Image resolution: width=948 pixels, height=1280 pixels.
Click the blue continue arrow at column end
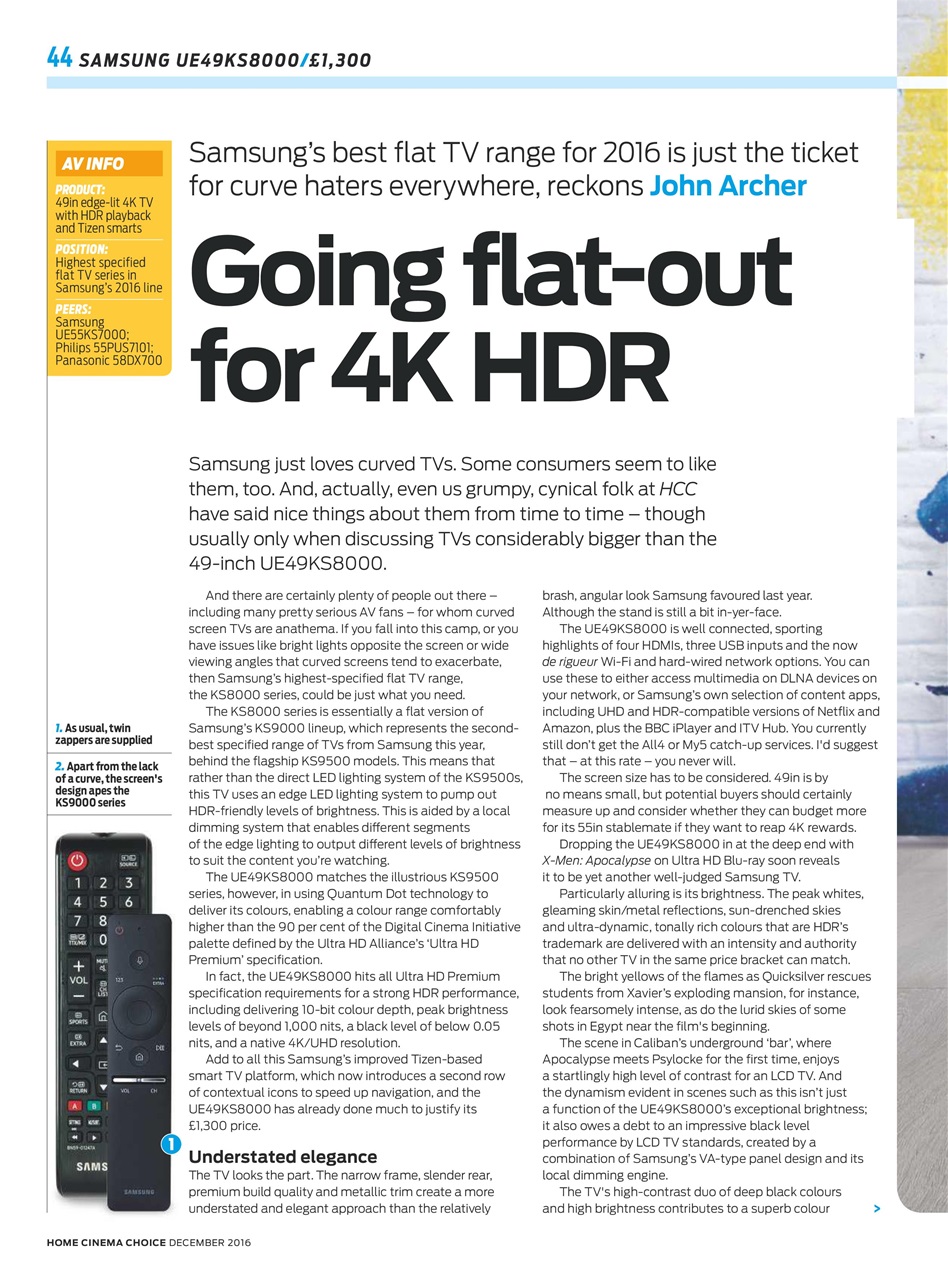877,1209
